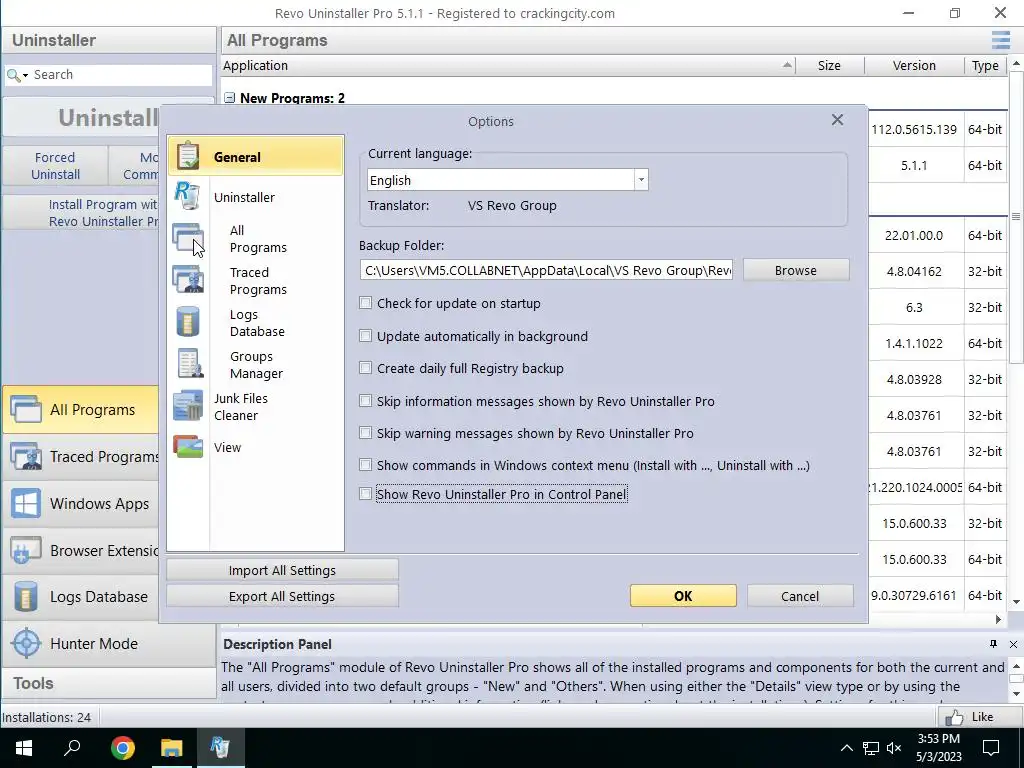Click Import All Settings

click(x=282, y=570)
